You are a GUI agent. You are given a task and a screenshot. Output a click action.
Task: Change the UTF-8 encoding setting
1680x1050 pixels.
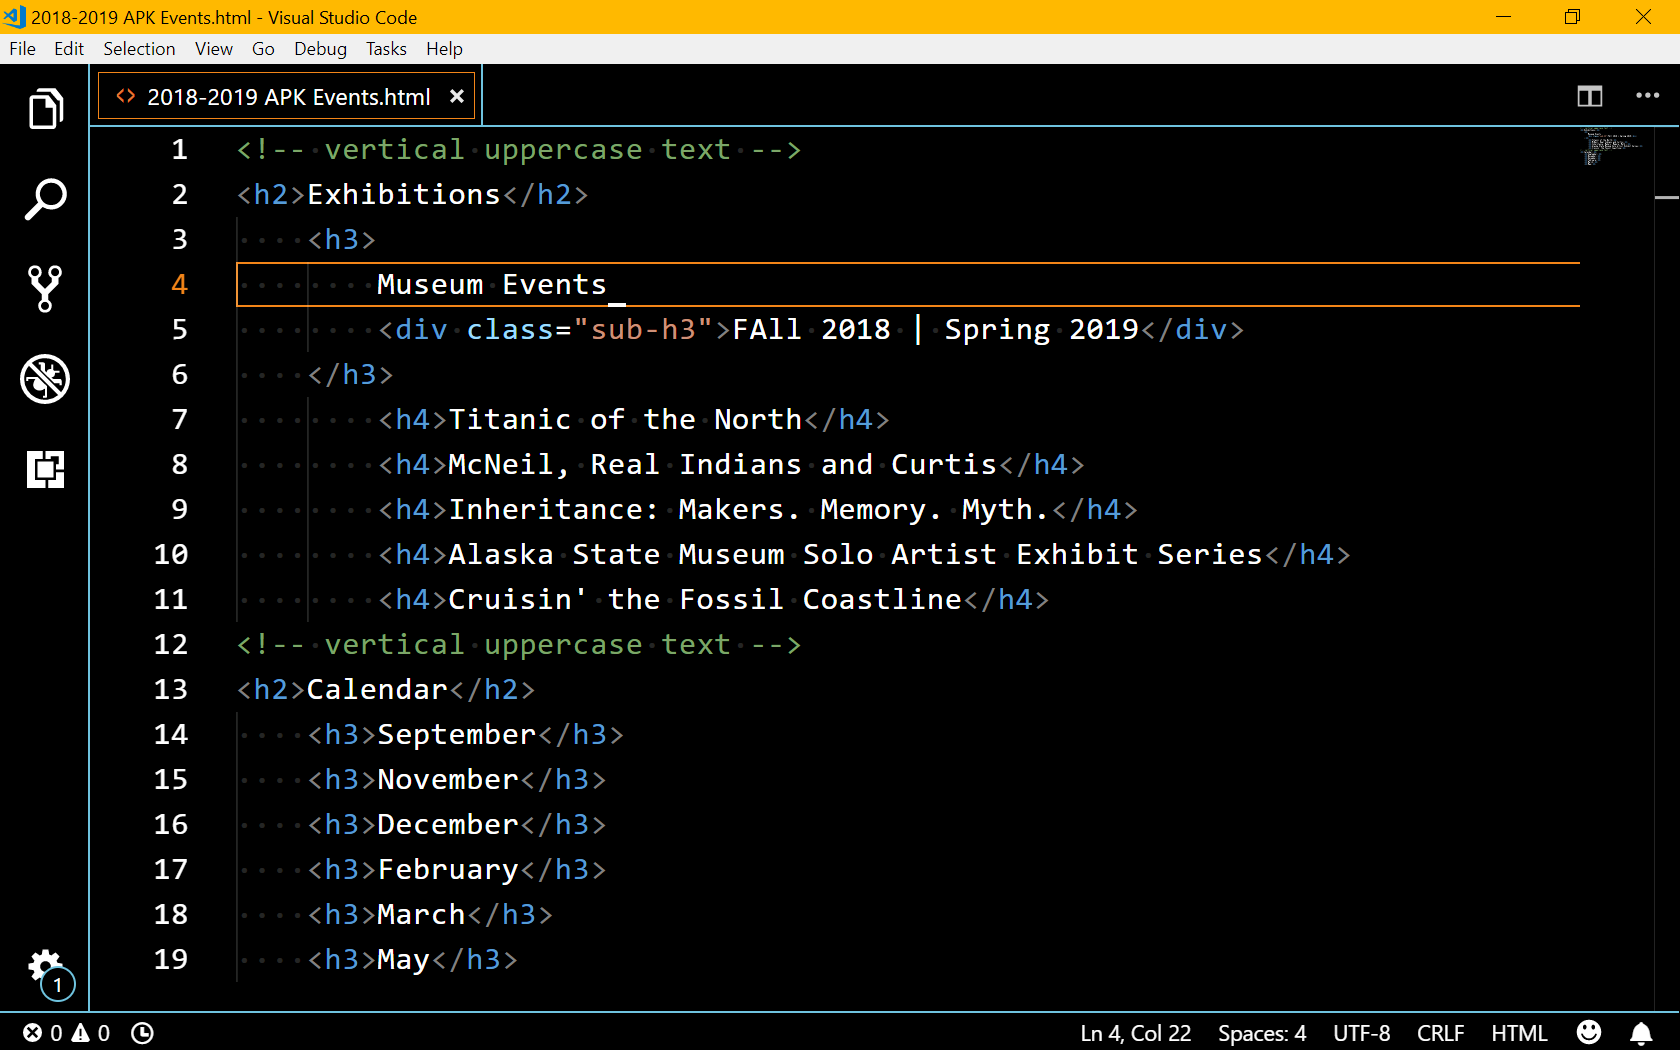point(1361,1033)
